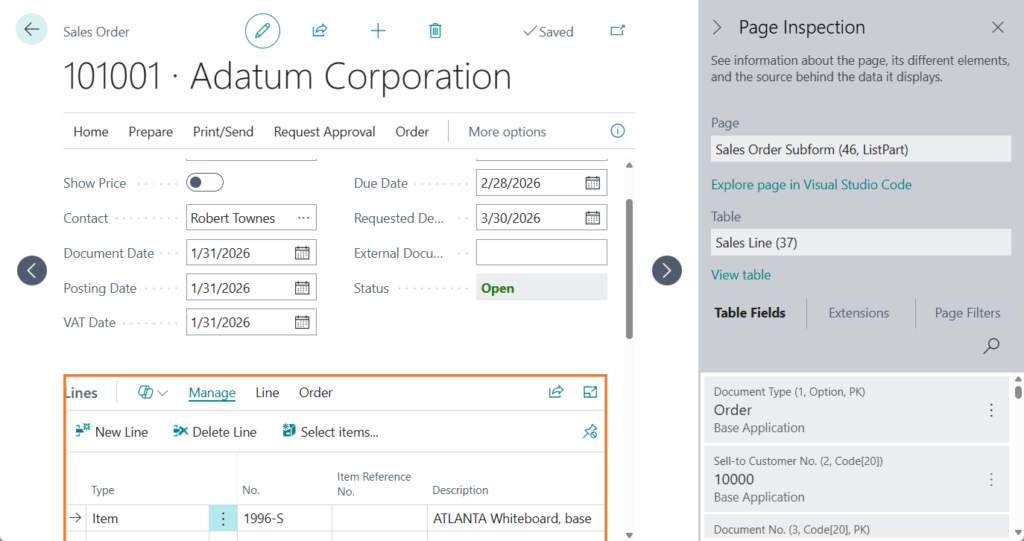The height and width of the screenshot is (541, 1024).
Task: Click the trash delete icon
Action: [x=435, y=31]
